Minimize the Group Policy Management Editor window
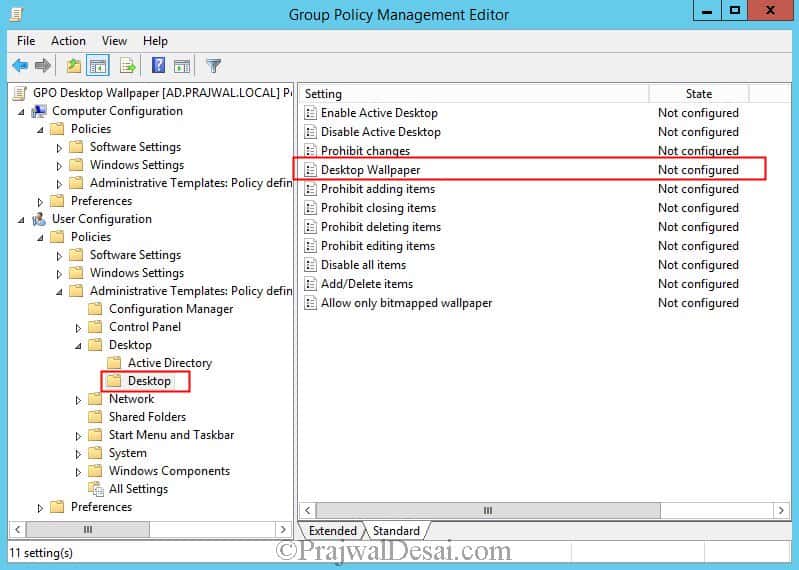The height and width of the screenshot is (570, 799). pyautogui.click(x=707, y=11)
